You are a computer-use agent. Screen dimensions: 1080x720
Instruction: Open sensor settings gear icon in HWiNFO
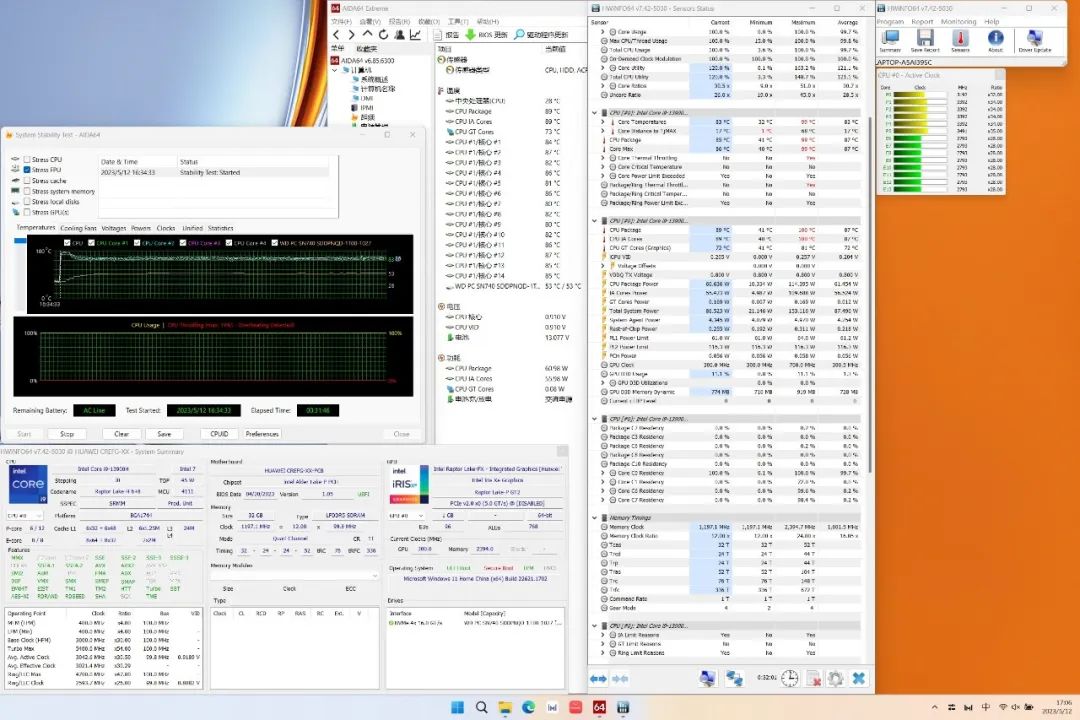(835, 679)
